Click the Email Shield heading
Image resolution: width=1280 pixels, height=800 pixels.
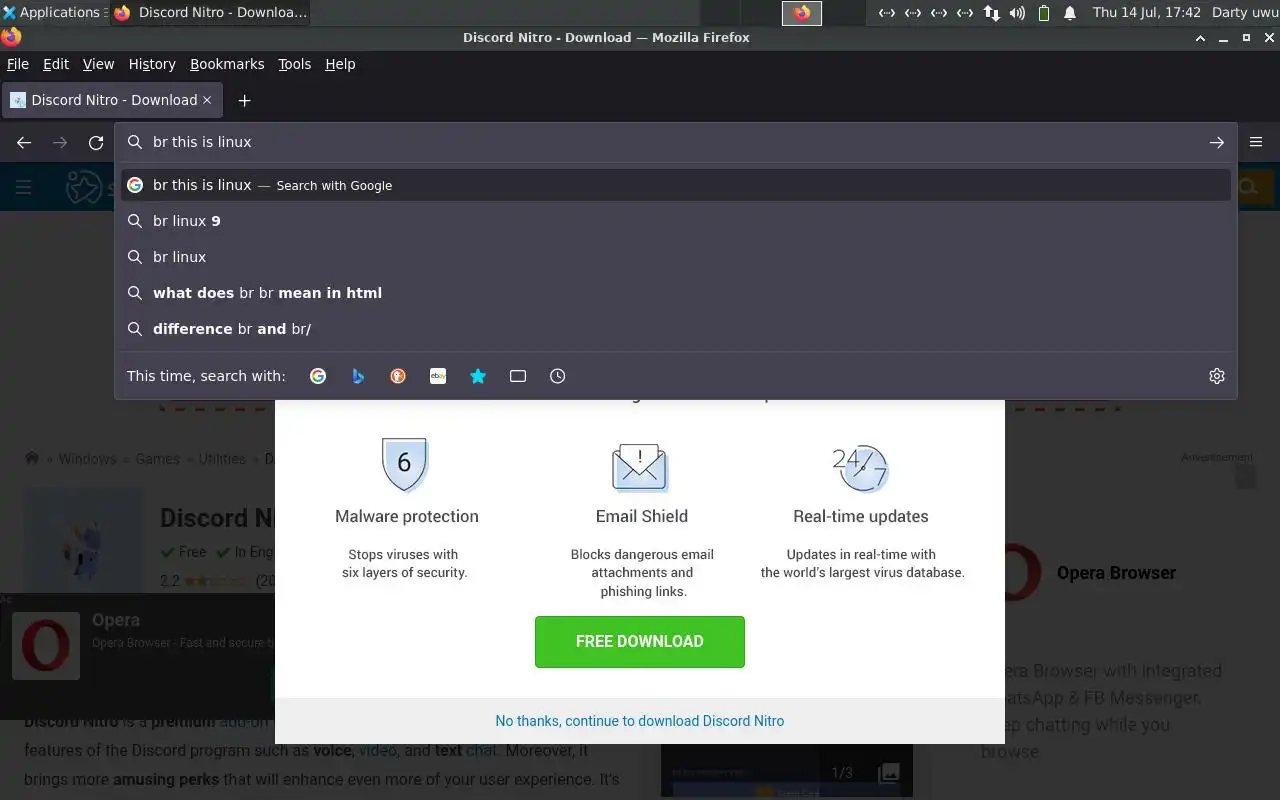tap(642, 516)
